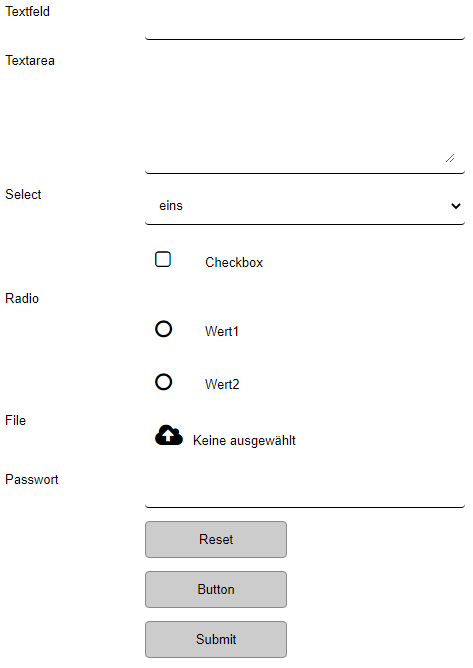This screenshot has width=473, height=668.
Task: Focus the Passwort input field
Action: coord(305,489)
